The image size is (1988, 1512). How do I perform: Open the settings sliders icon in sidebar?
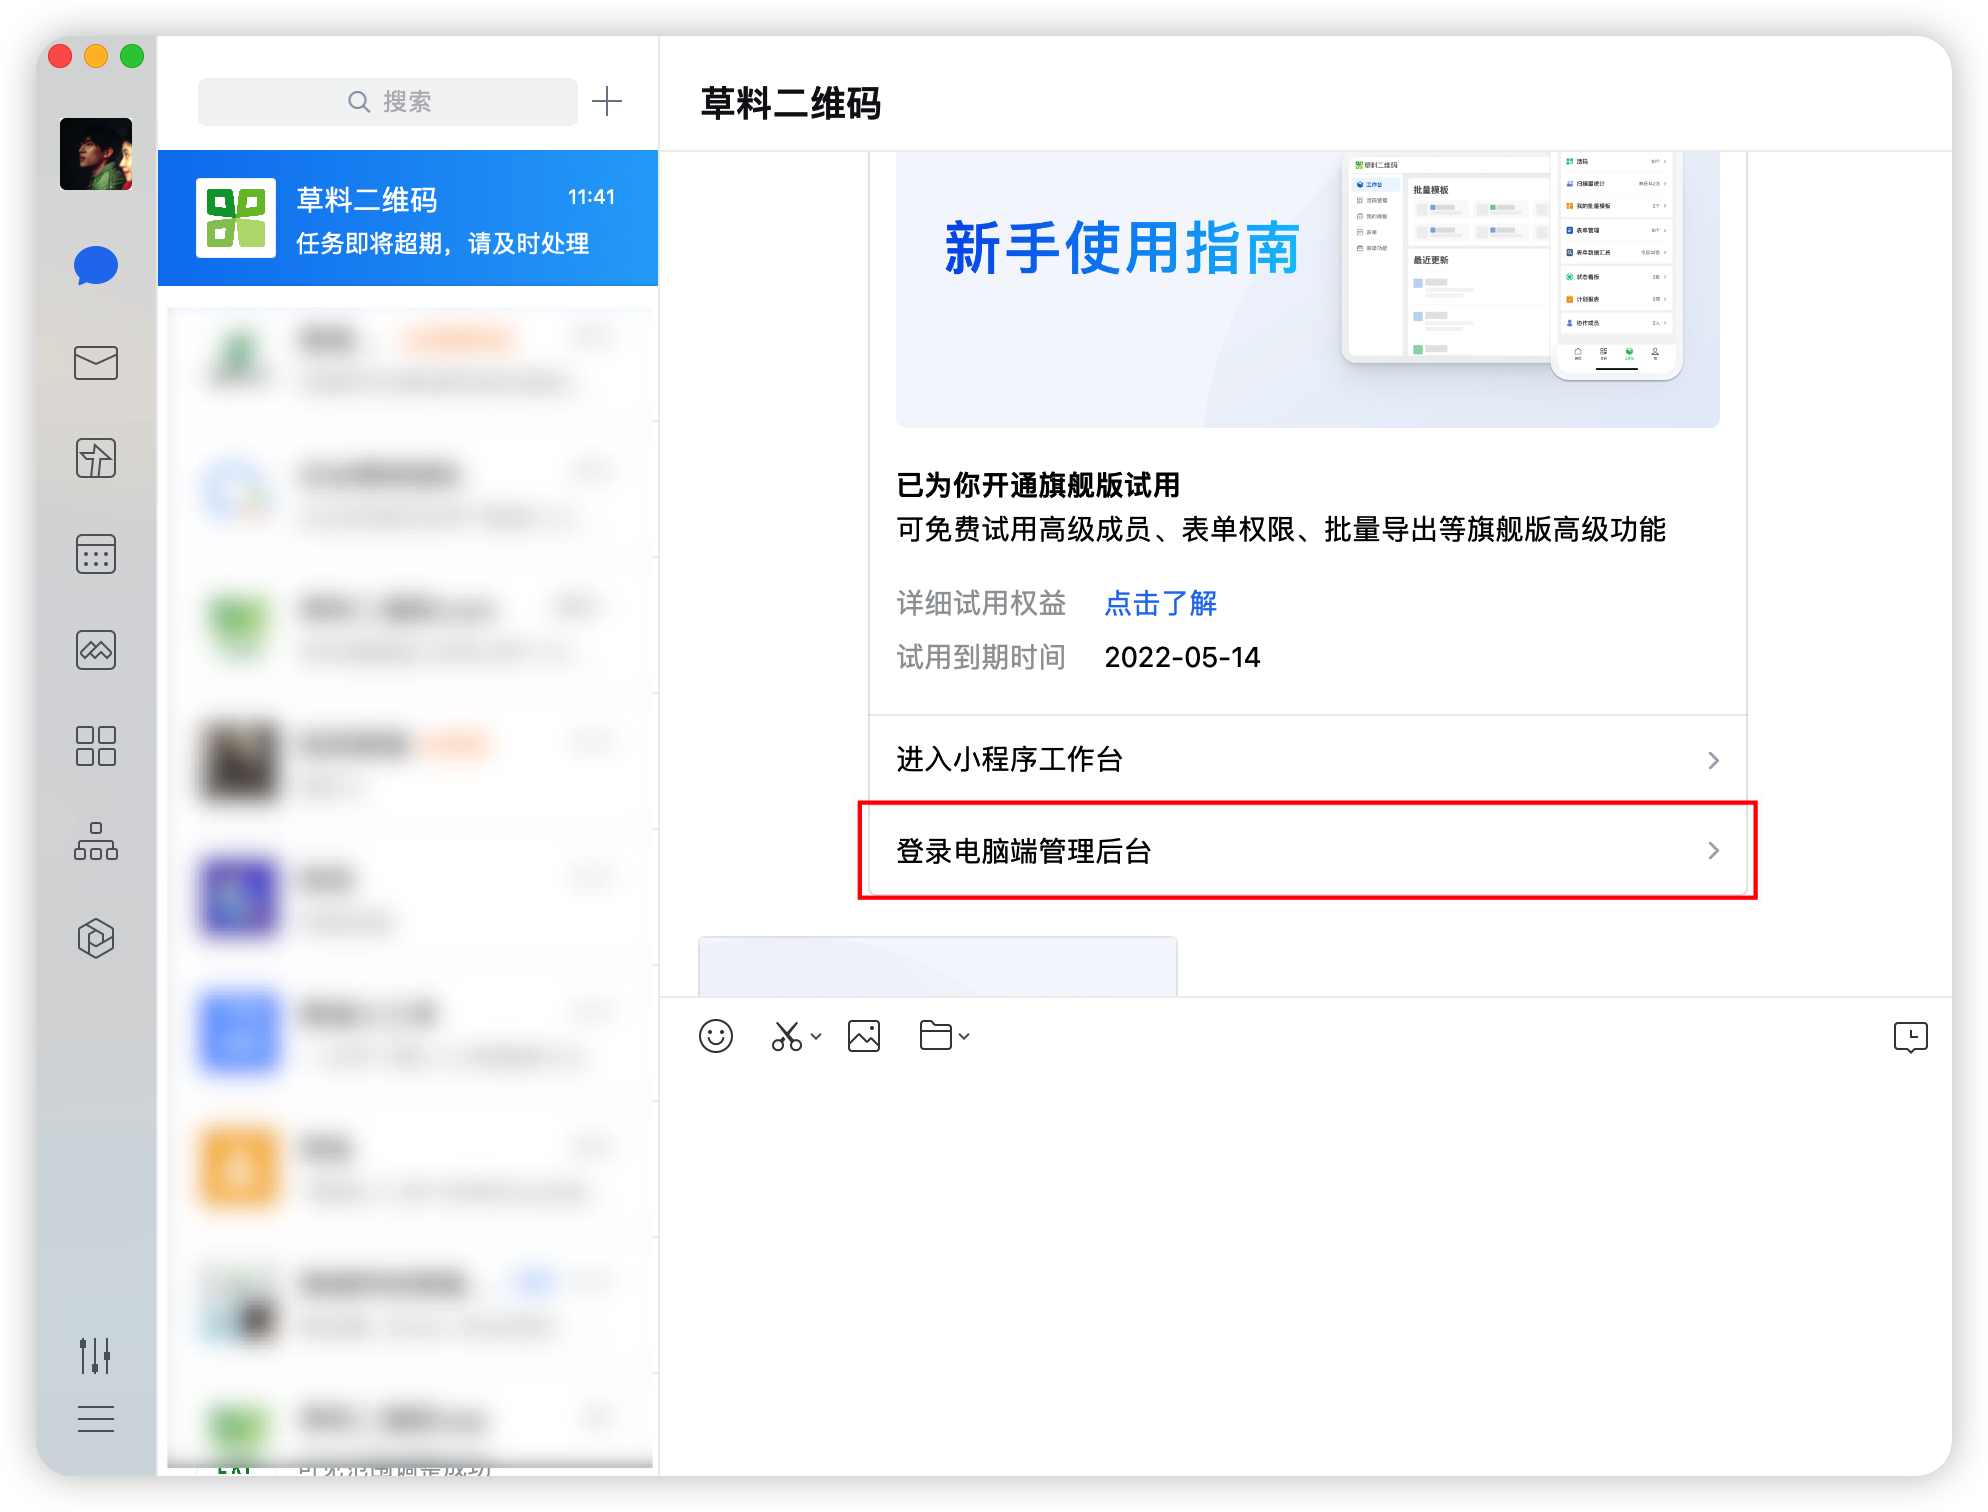(x=96, y=1356)
